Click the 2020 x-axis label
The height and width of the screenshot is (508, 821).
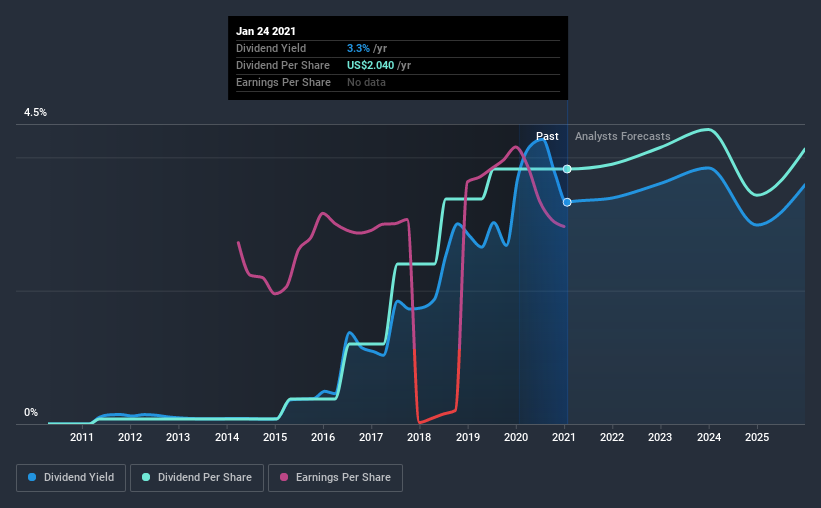[516, 437]
